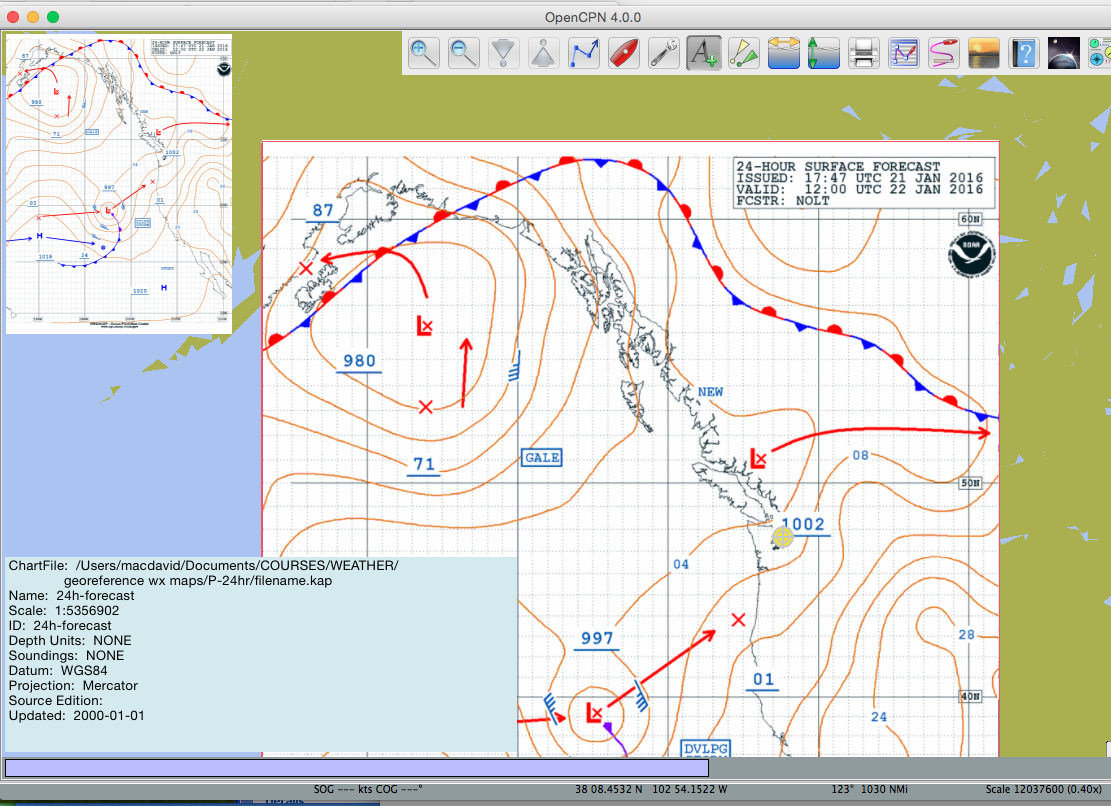Click the Zoom Out magnifier tool
Viewport: 1111px width, 806px height.
click(x=463, y=53)
